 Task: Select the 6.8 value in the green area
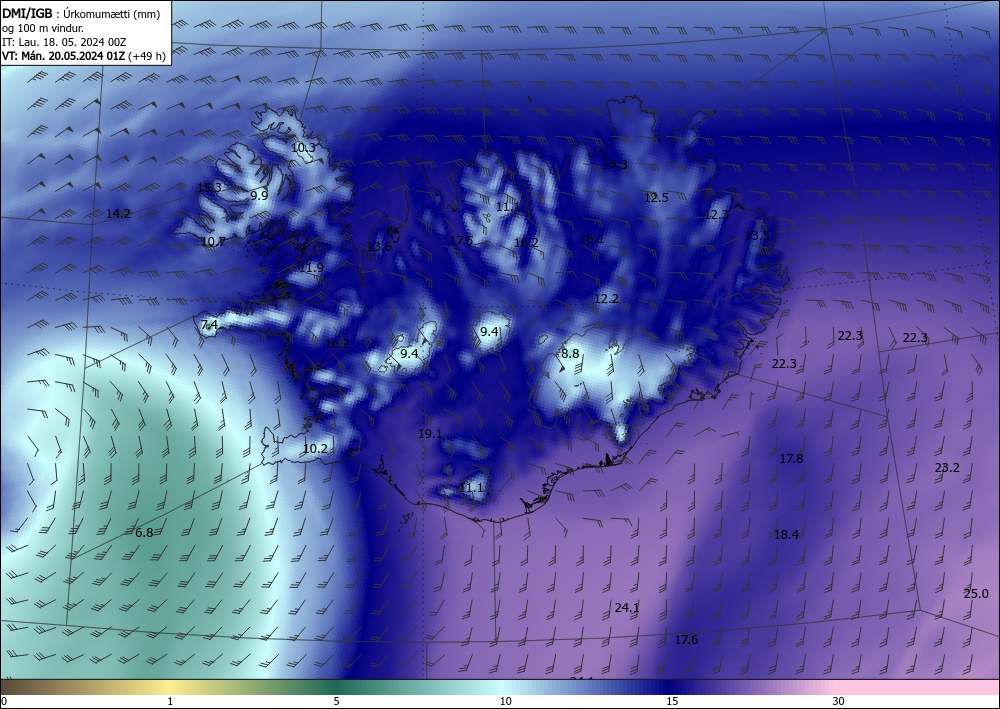144,532
